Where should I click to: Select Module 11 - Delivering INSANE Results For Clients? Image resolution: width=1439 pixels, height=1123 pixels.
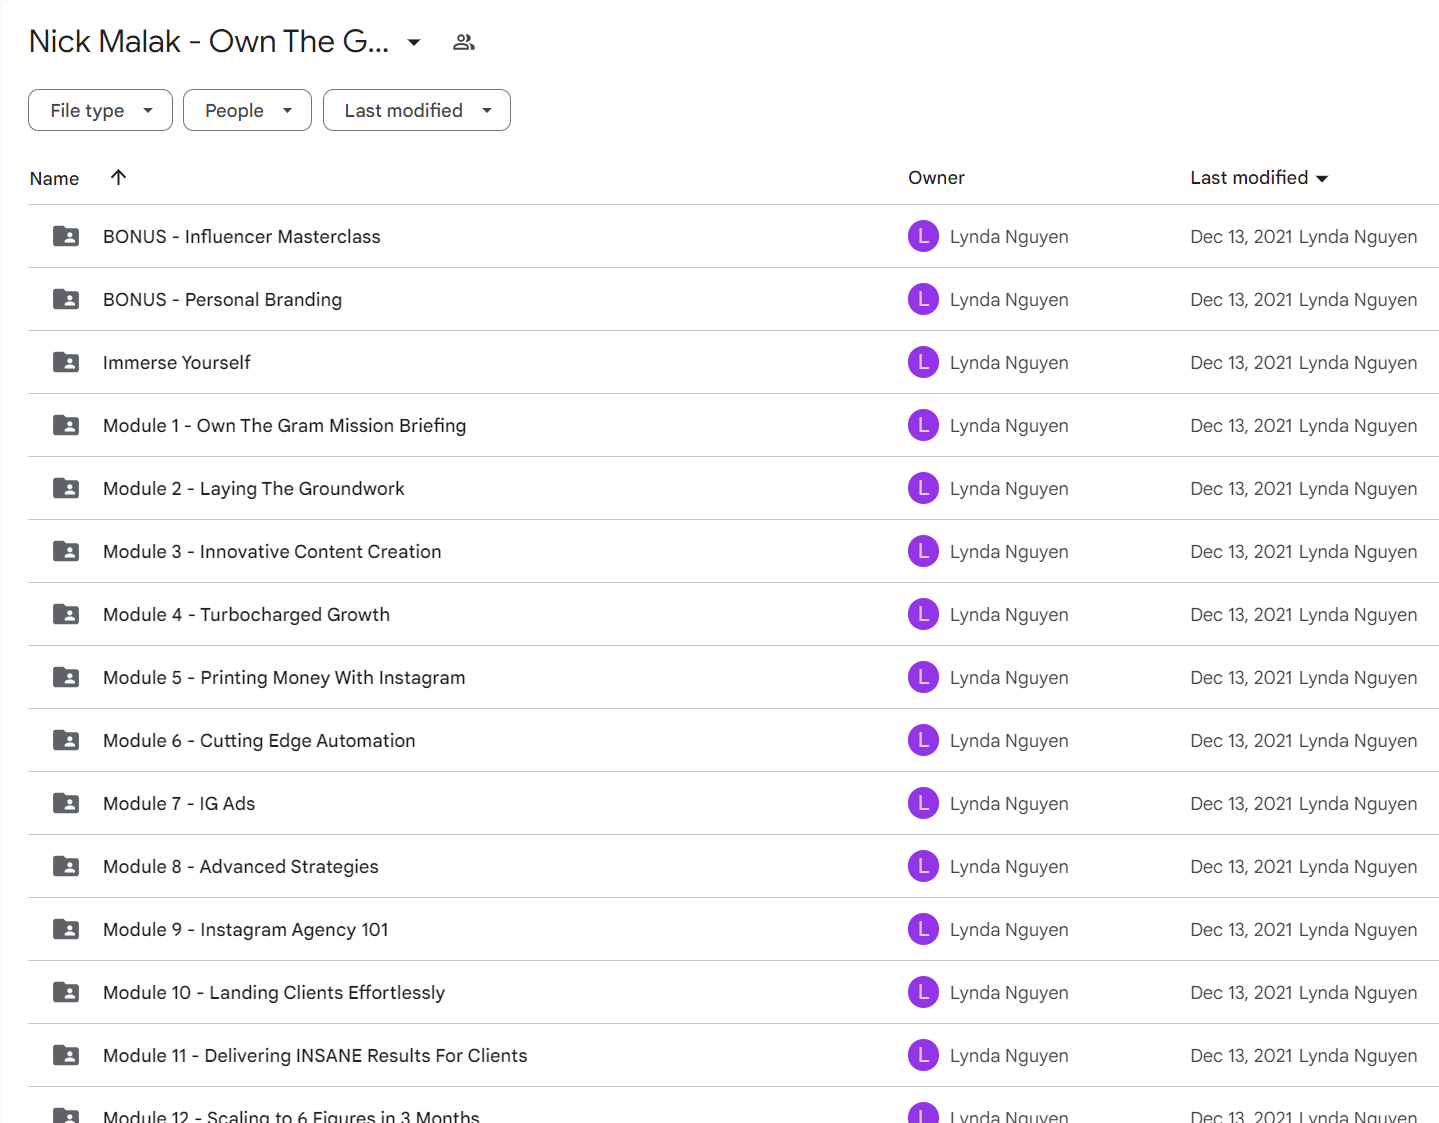(x=315, y=1055)
